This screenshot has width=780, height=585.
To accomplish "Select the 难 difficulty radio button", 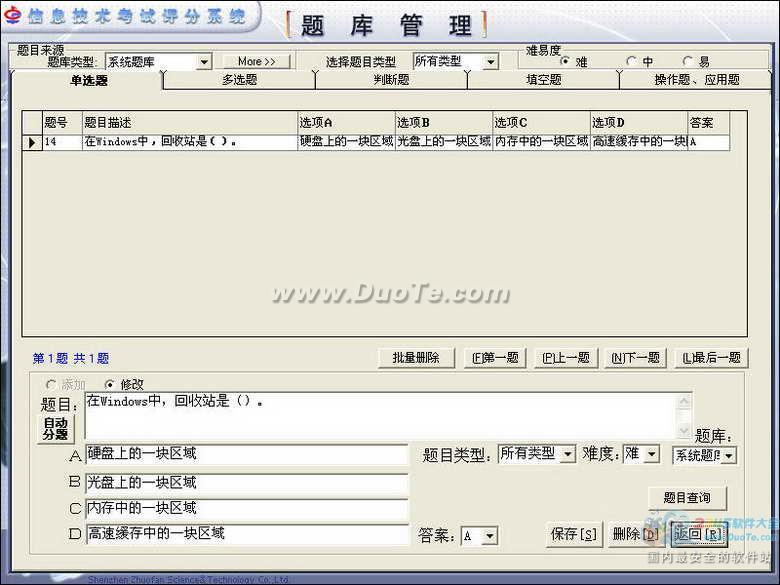I will [x=566, y=62].
